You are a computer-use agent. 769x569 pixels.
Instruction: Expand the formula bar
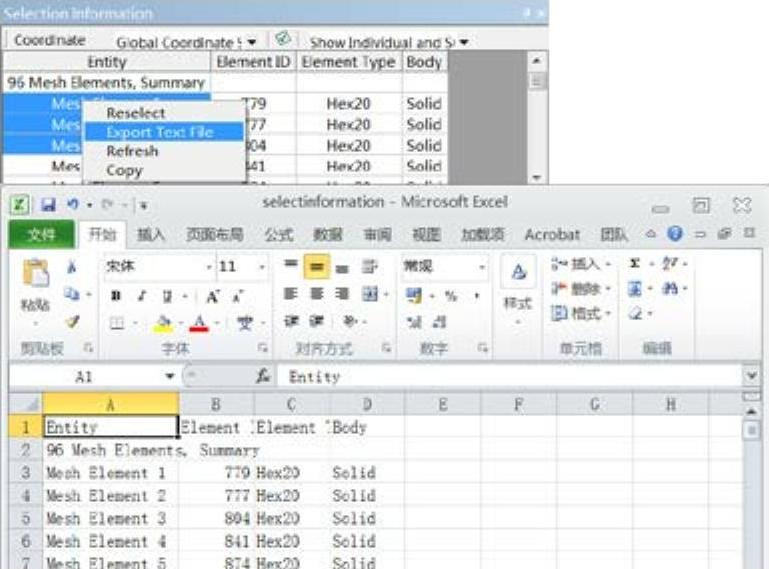[751, 376]
